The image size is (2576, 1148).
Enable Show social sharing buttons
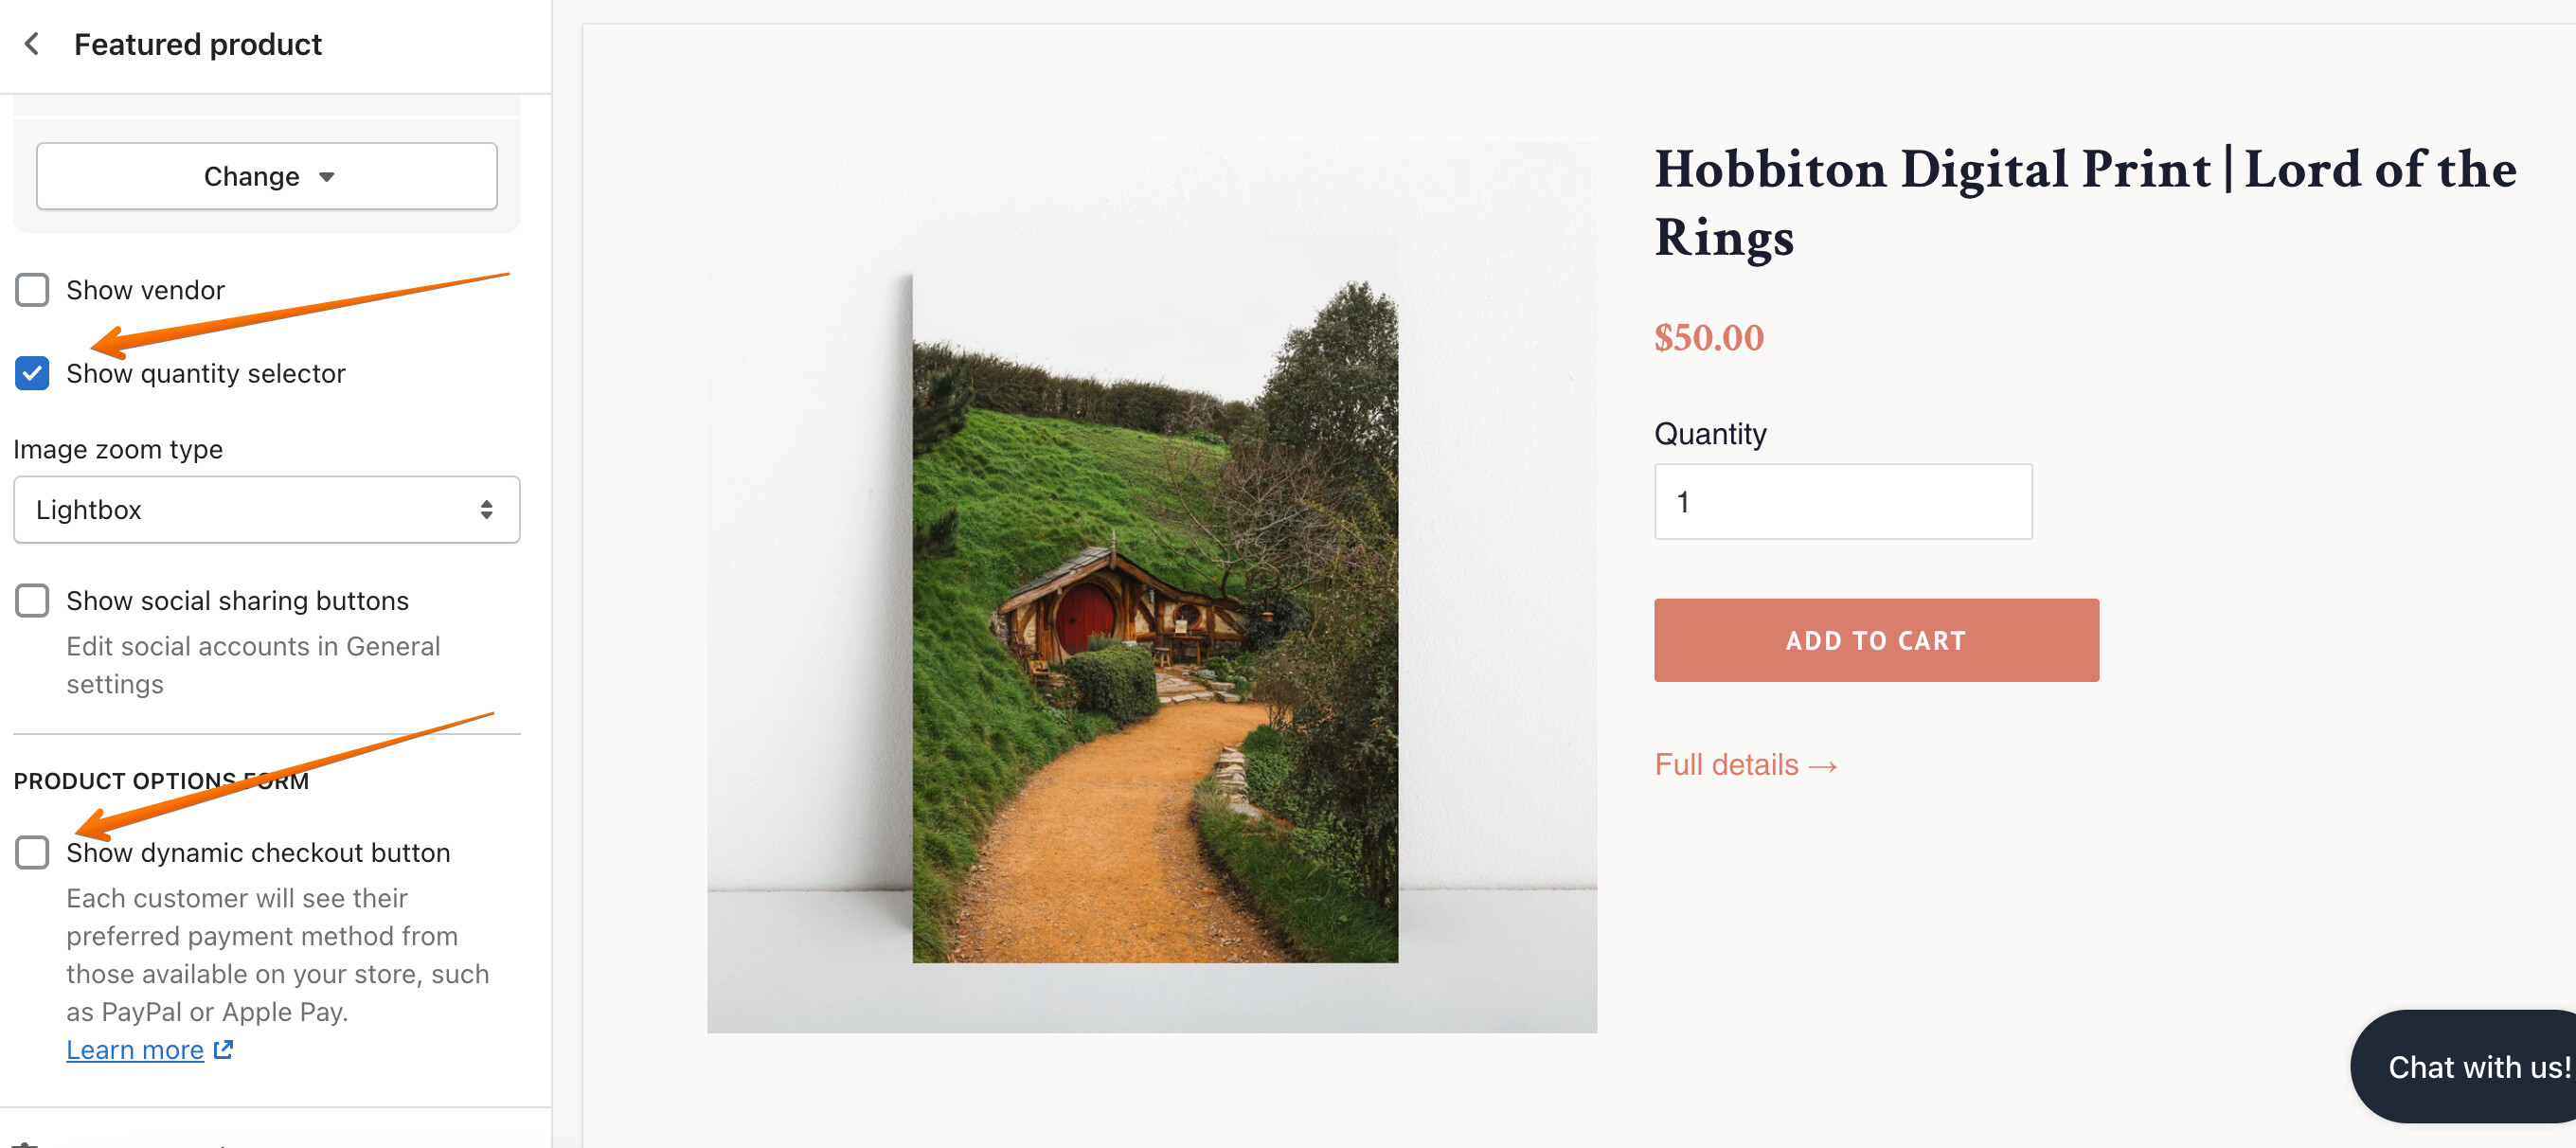32,601
